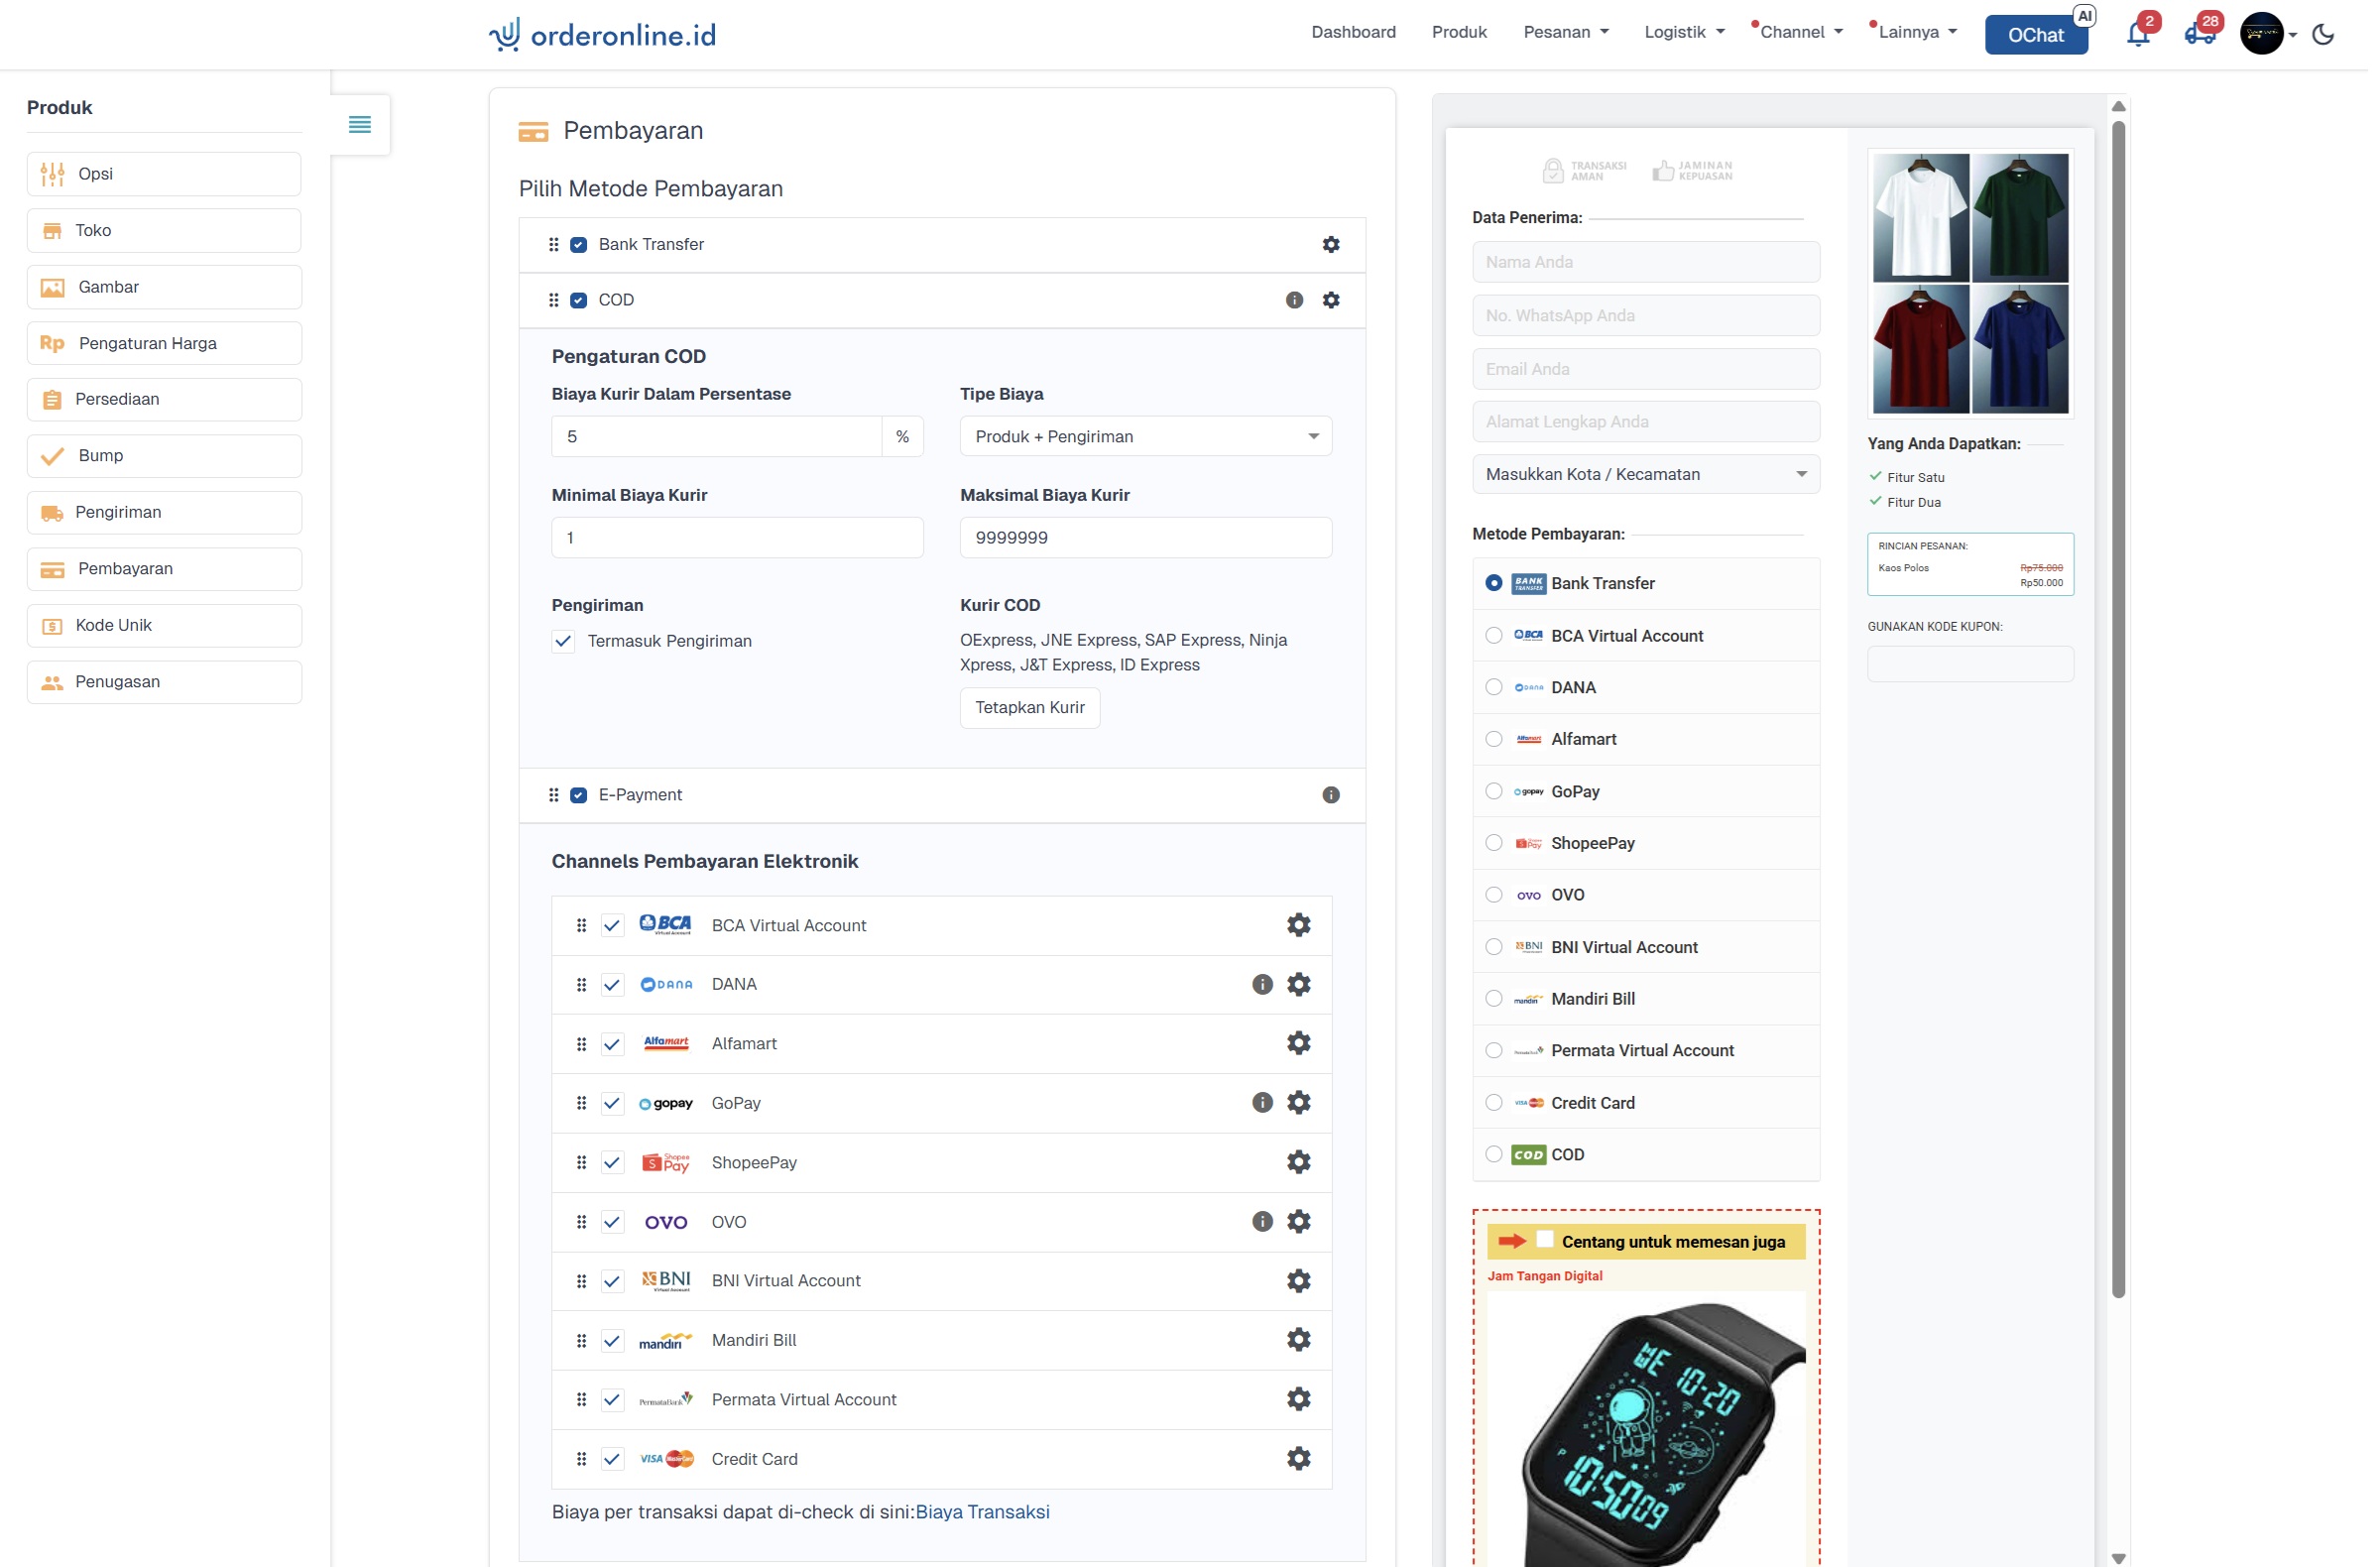Open Pengiriman sidebar section
Image resolution: width=2380 pixels, height=1567 pixels.
[165, 514]
